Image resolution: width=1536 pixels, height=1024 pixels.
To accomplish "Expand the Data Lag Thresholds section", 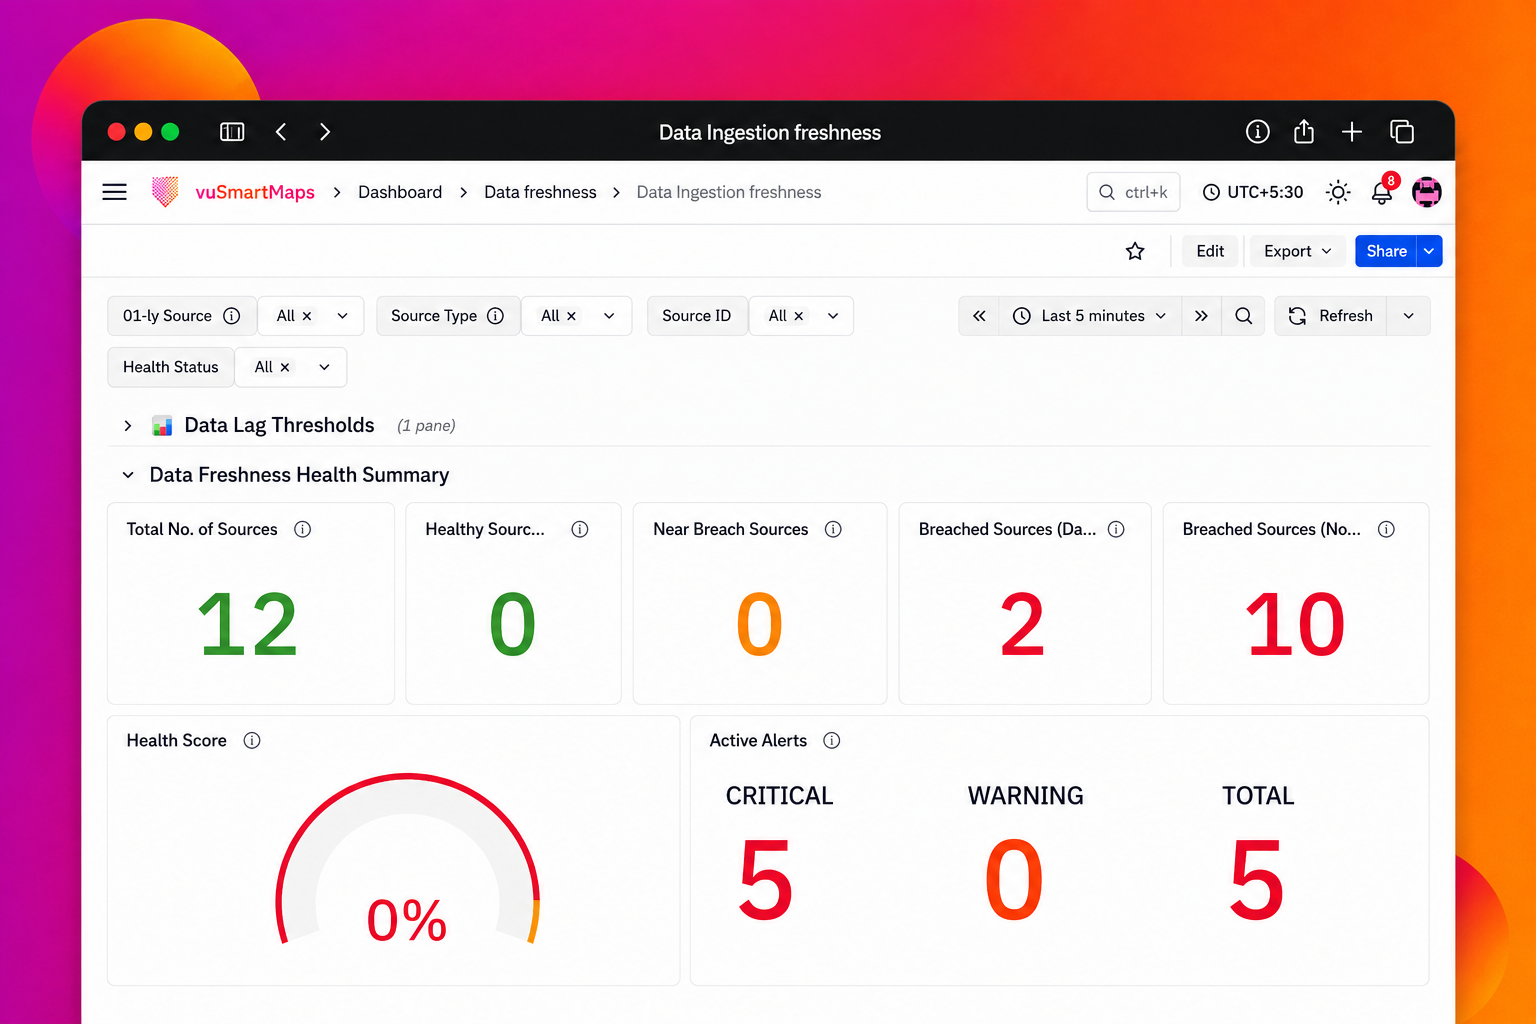I will (128, 426).
